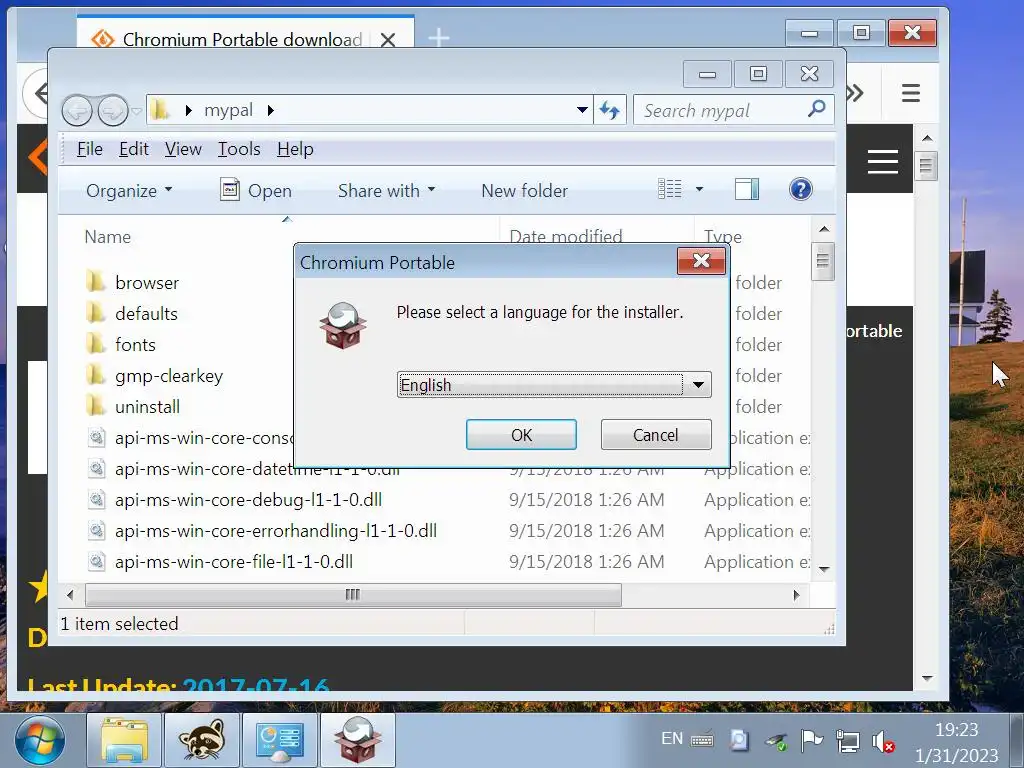
Task: Open the Help menu in Explorer
Action: [x=295, y=149]
